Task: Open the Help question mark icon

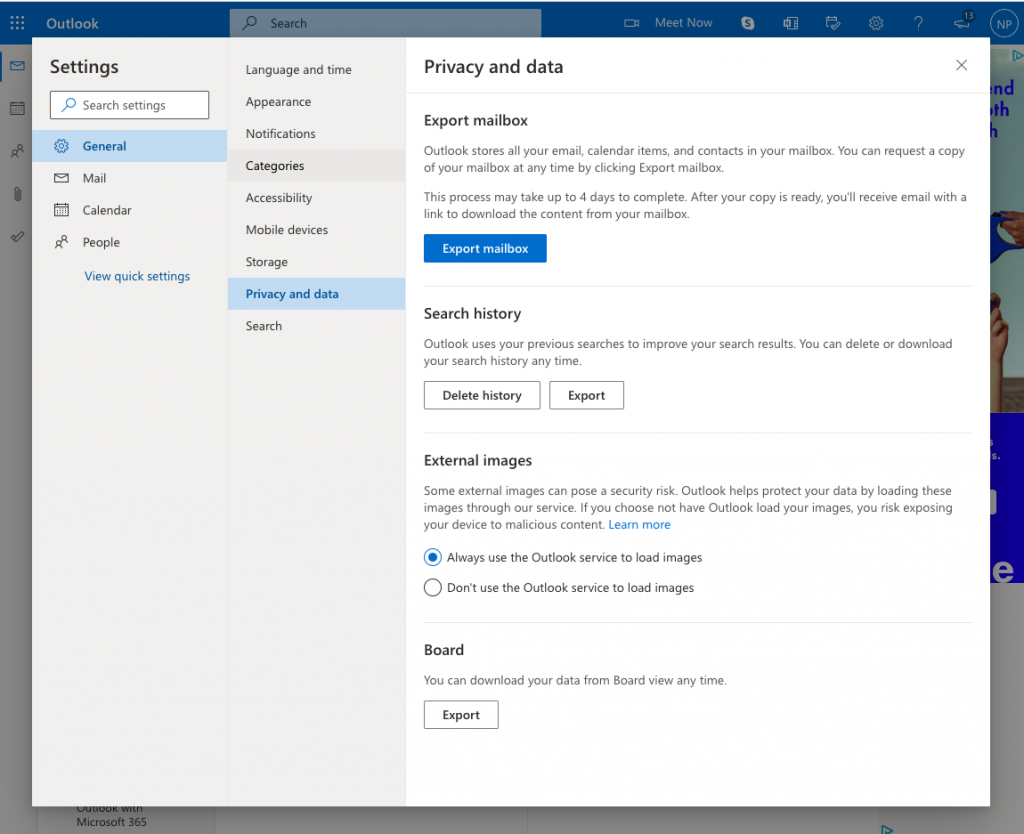Action: (918, 23)
